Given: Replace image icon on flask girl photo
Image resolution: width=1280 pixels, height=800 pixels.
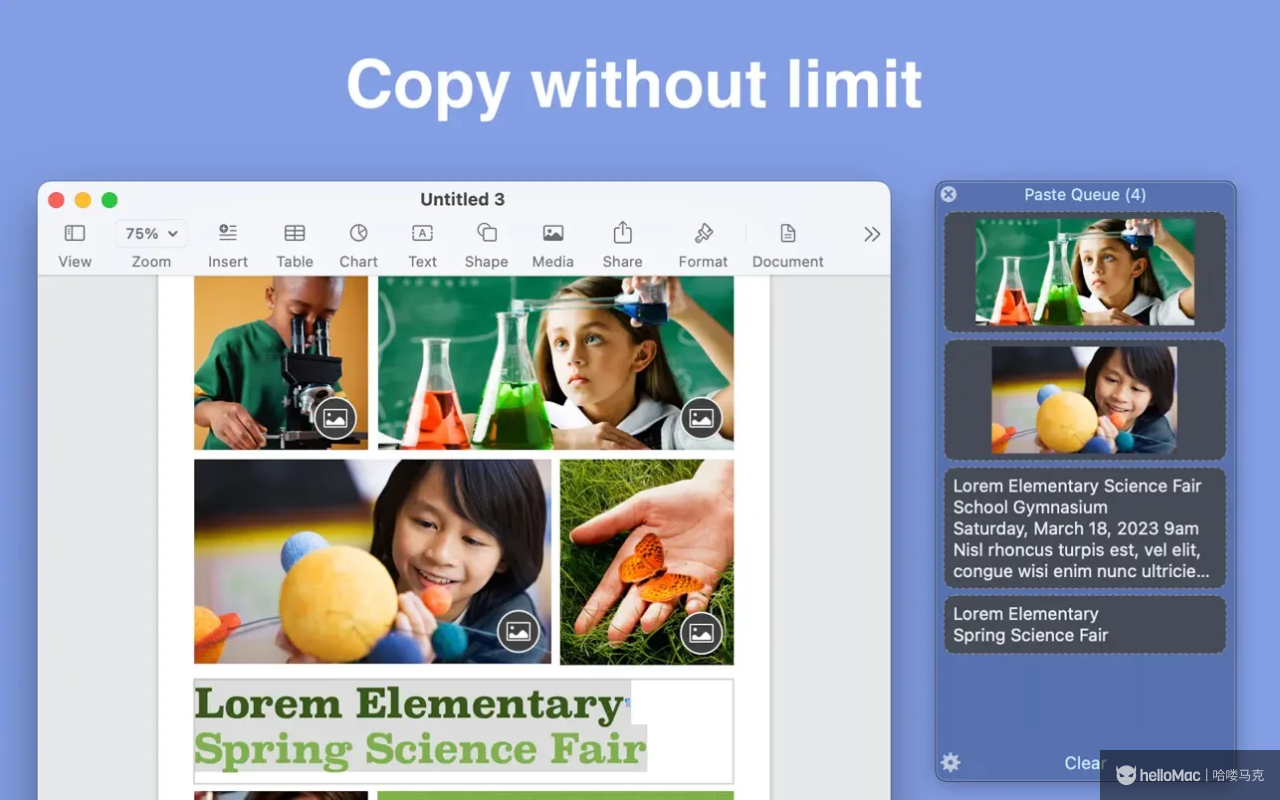Looking at the screenshot, I should [701, 418].
